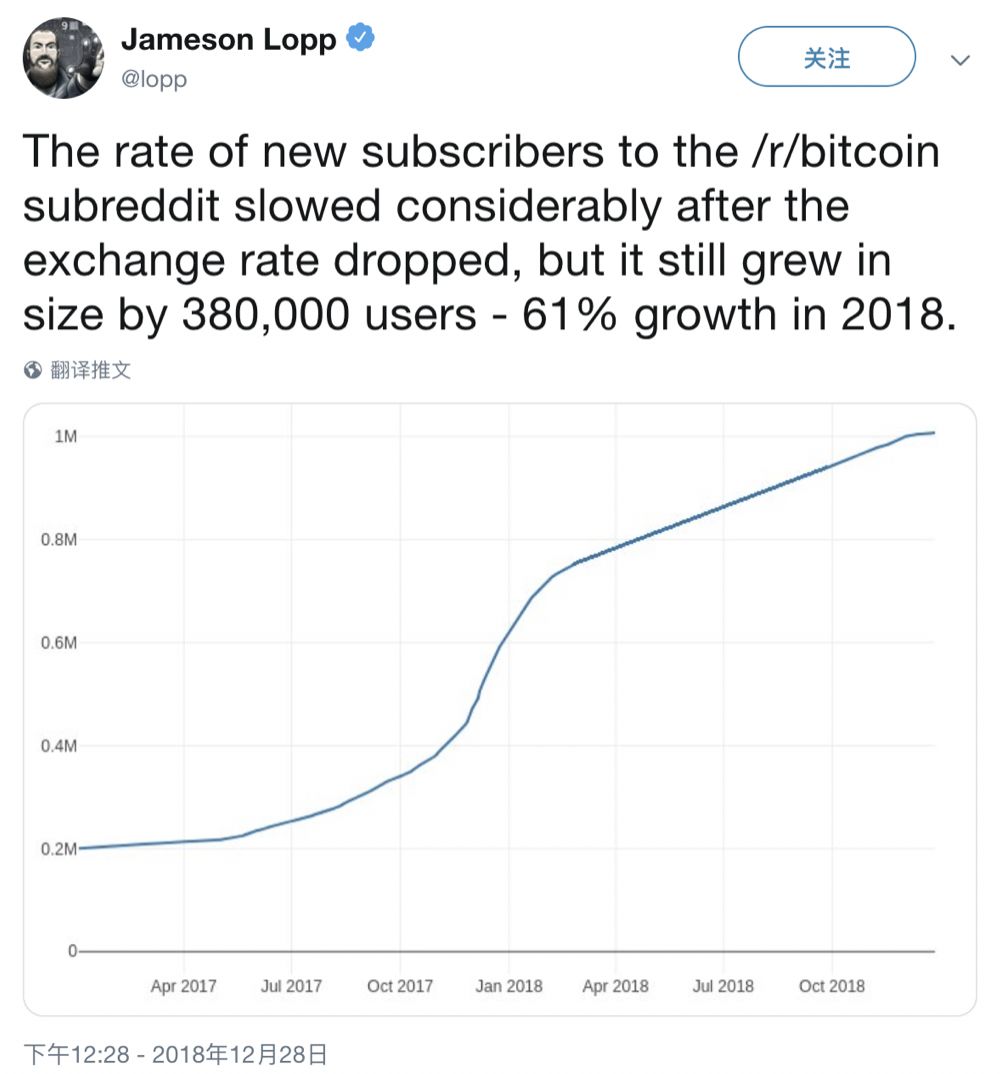Click the blue verified badge
The image size is (1002, 1074).
tap(361, 40)
